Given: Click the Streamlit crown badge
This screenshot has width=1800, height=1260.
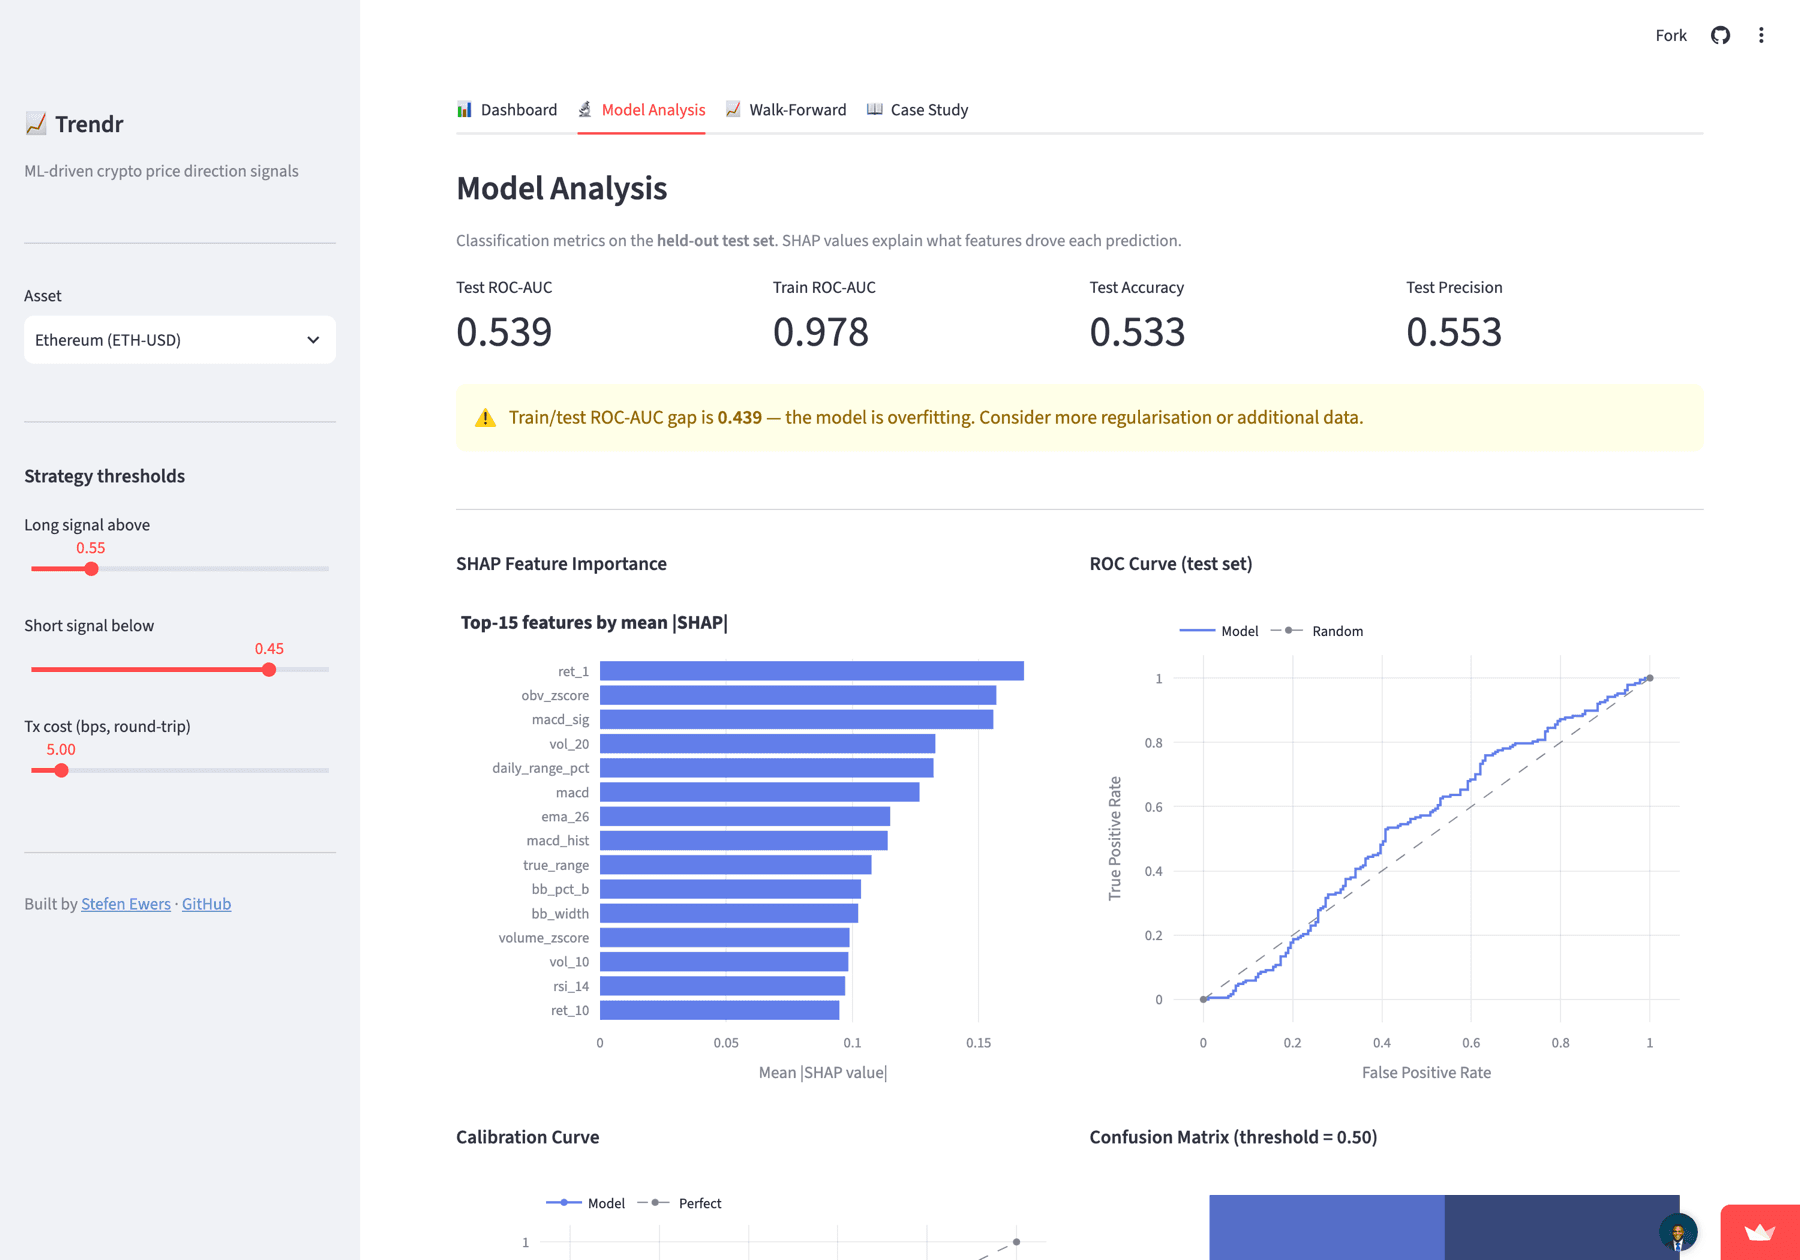Looking at the screenshot, I should [x=1760, y=1232].
